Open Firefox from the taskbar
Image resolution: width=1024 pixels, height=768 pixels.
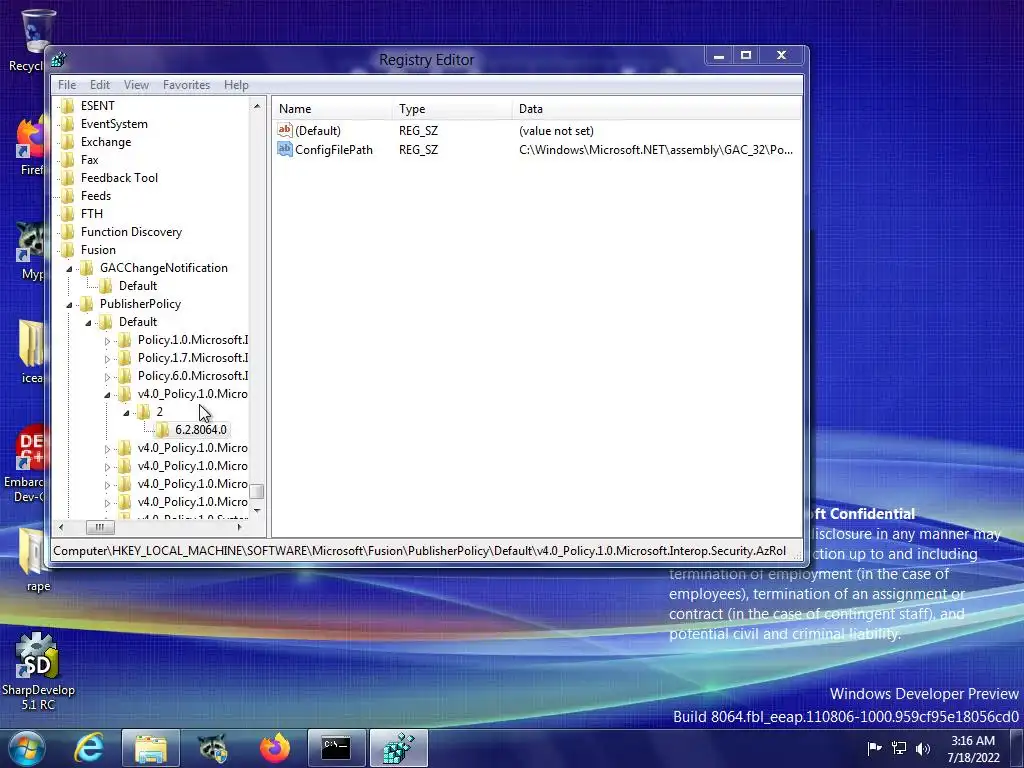275,748
